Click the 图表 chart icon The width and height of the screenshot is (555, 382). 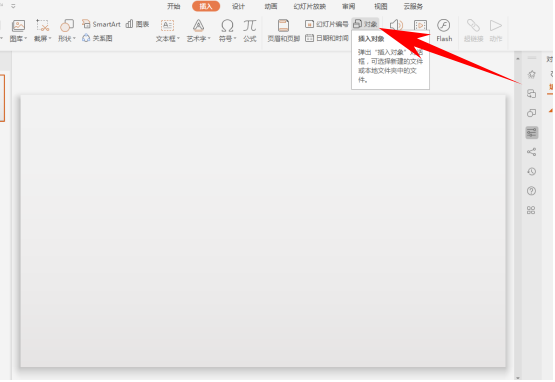click(x=137, y=24)
